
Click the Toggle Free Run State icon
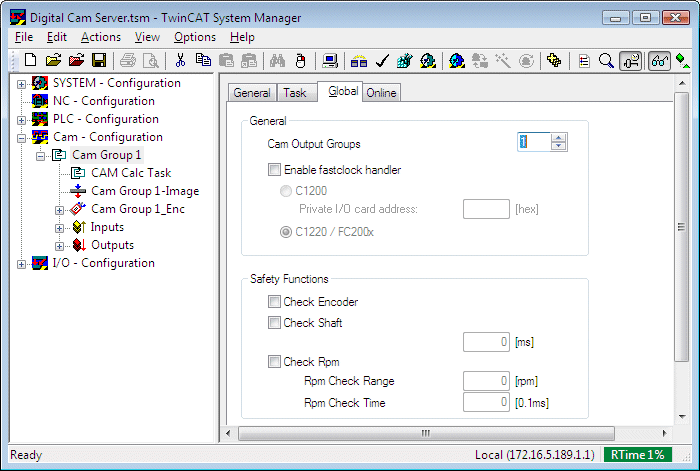click(x=526, y=60)
